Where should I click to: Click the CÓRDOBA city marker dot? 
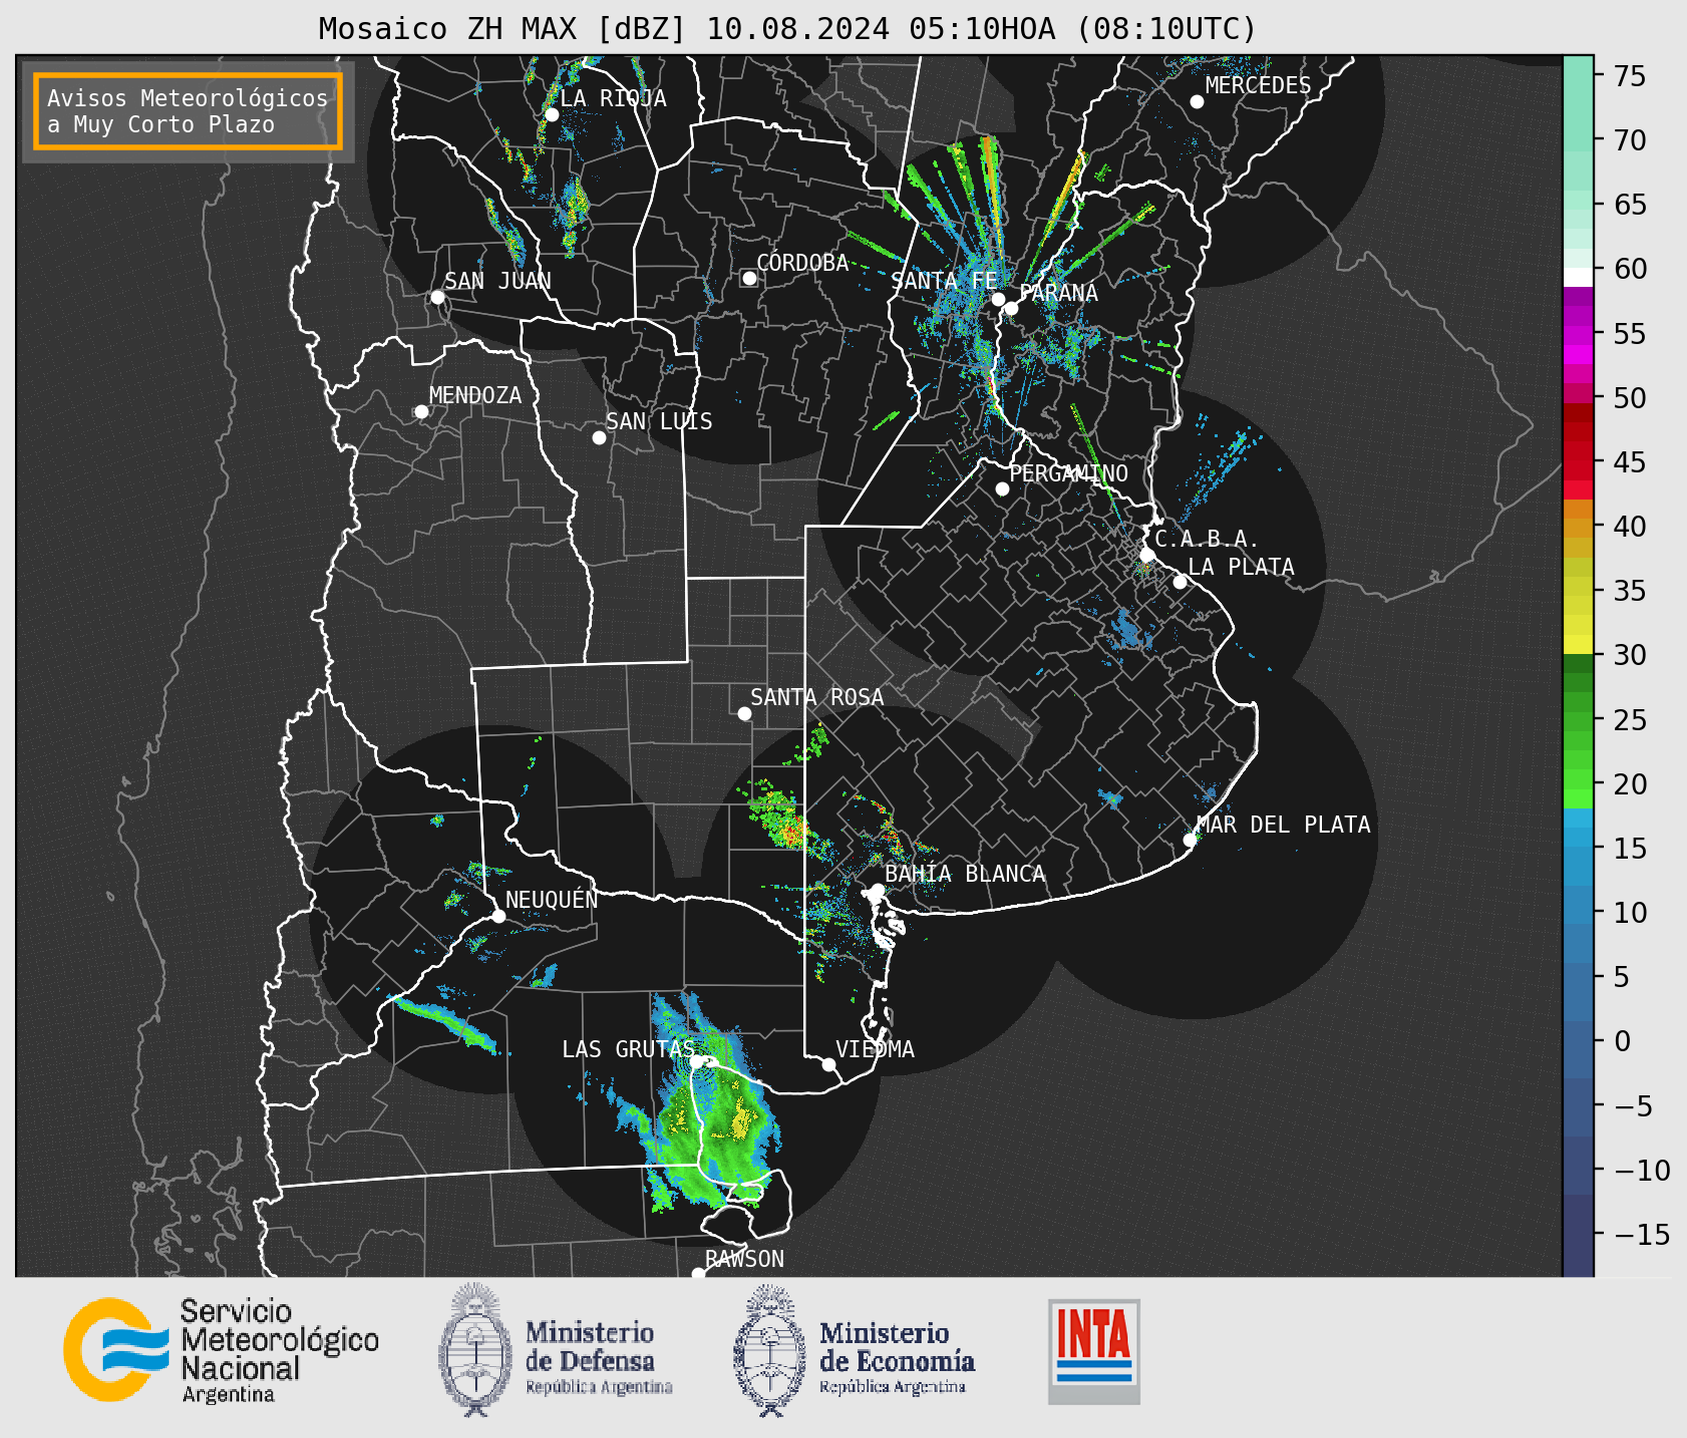(749, 278)
